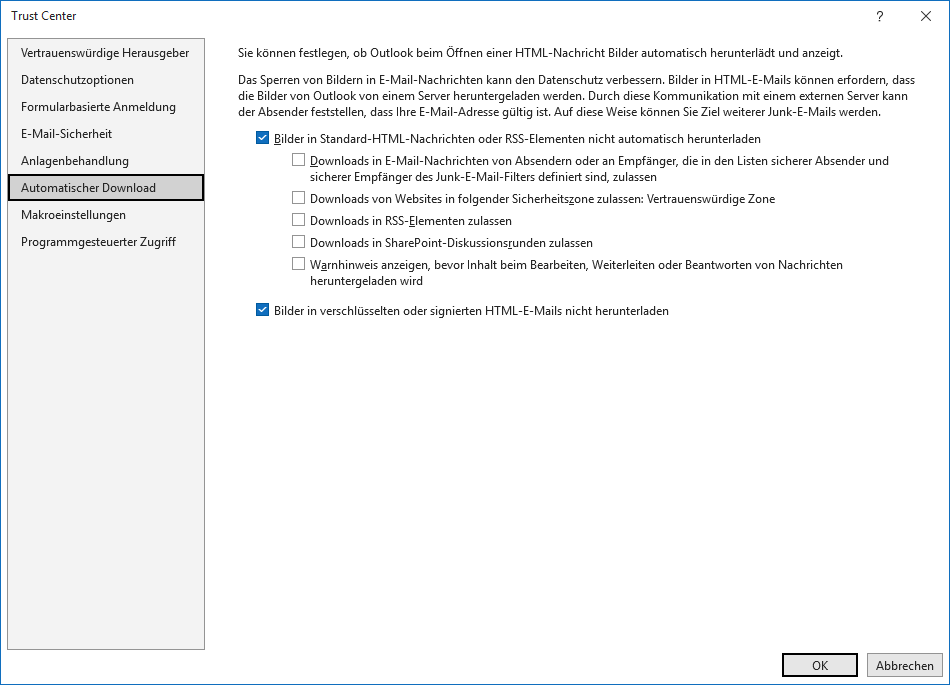Enable Warnhinweis anzeigen before download checkbox
This screenshot has width=950, height=685.
coord(298,264)
